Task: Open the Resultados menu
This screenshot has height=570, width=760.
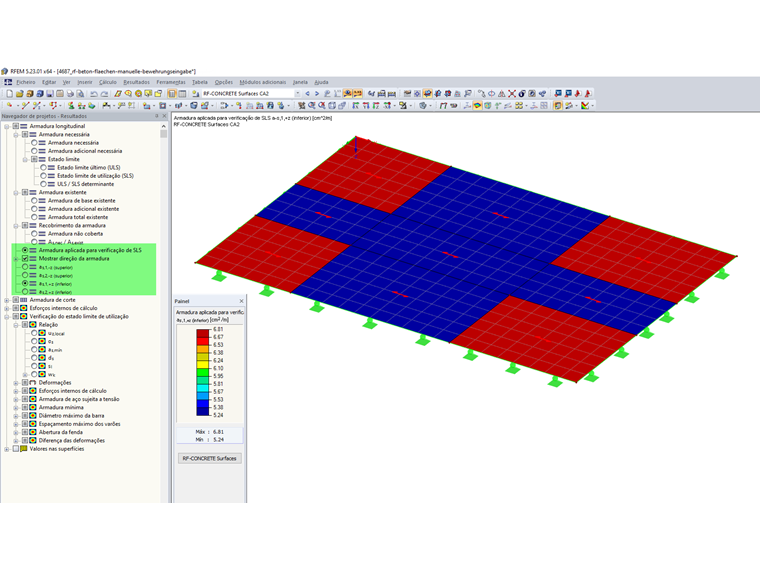Action: tap(136, 82)
